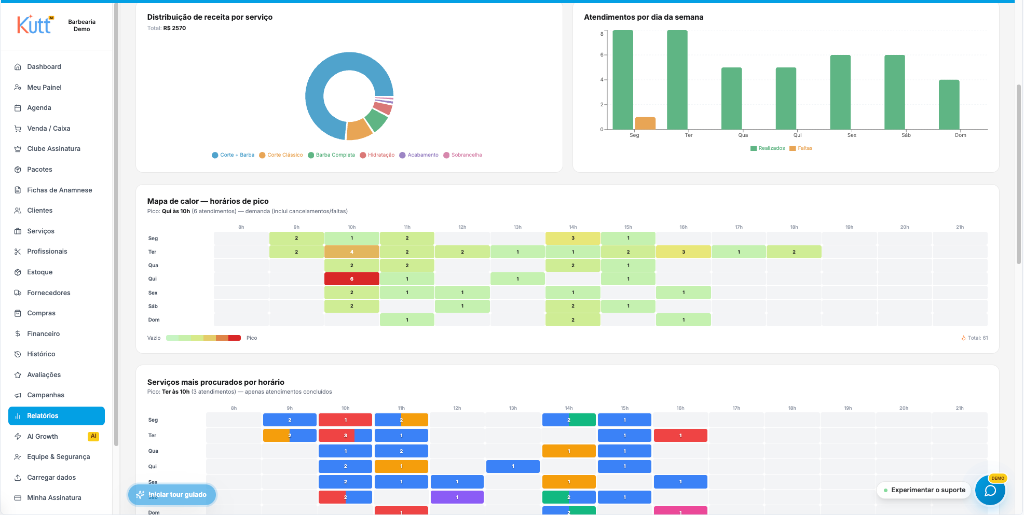The width and height of the screenshot is (1024, 515).
Task: Click the Venda / Caixa cart icon
Action: pyautogui.click(x=18, y=129)
